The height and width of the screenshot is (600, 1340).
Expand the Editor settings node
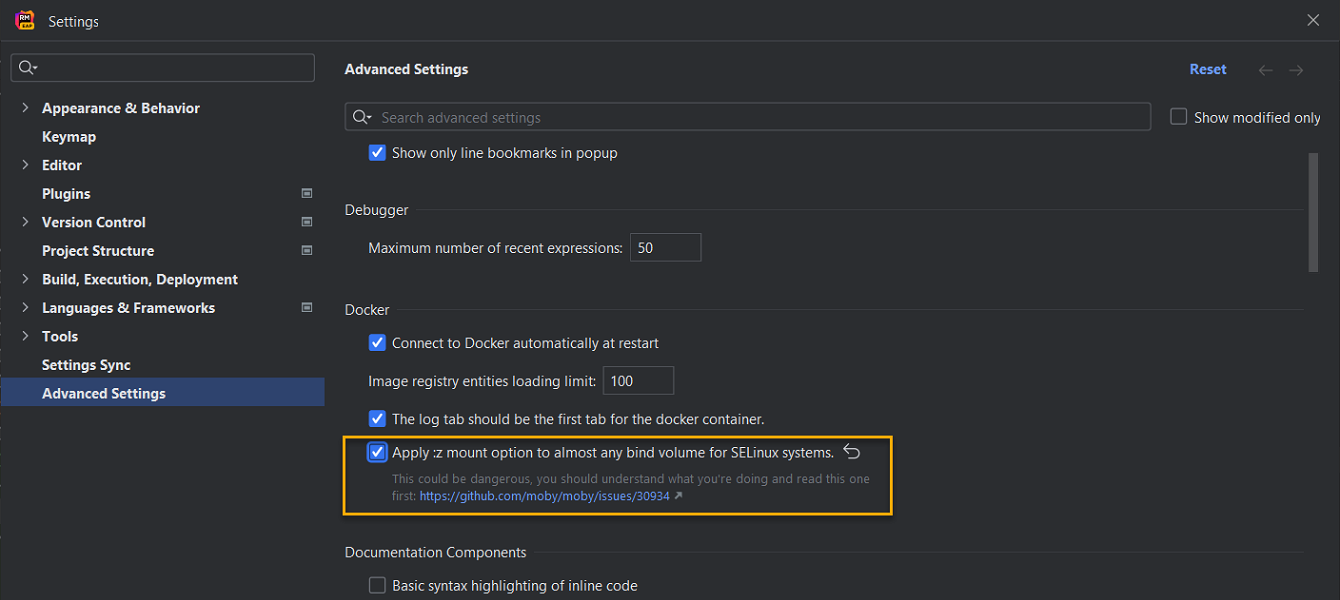pos(25,165)
